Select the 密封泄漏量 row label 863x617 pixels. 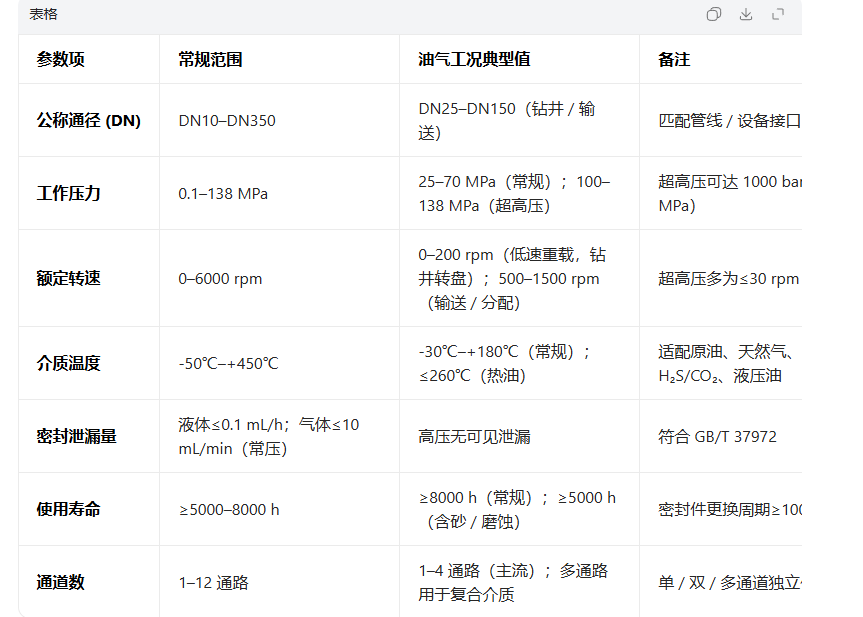click(77, 437)
